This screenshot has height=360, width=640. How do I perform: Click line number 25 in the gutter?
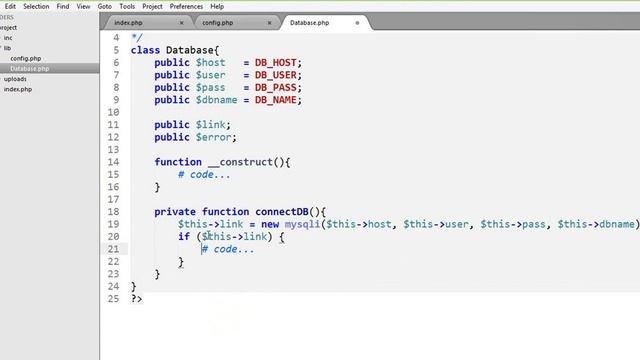[113, 299]
